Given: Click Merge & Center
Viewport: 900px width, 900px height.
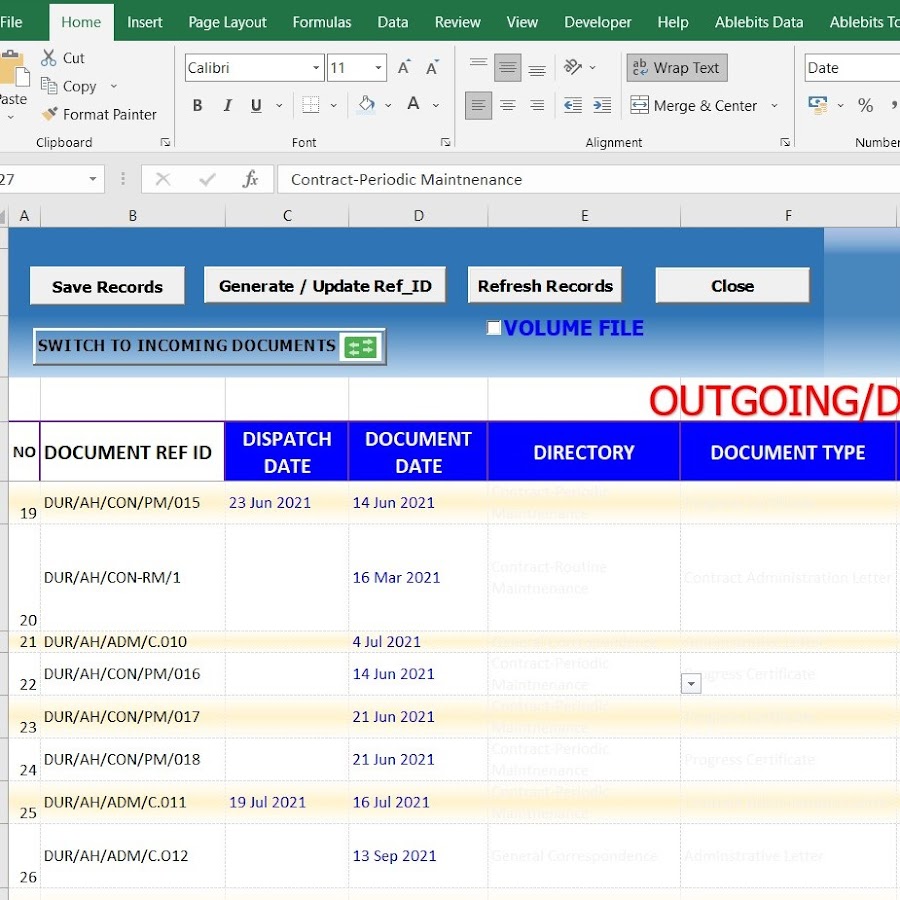Looking at the screenshot, I should [x=693, y=106].
